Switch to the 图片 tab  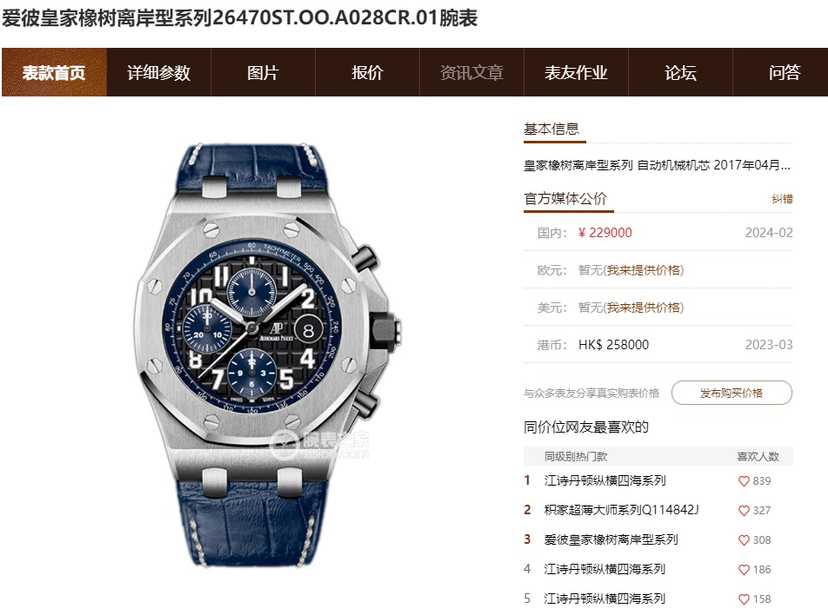point(262,72)
